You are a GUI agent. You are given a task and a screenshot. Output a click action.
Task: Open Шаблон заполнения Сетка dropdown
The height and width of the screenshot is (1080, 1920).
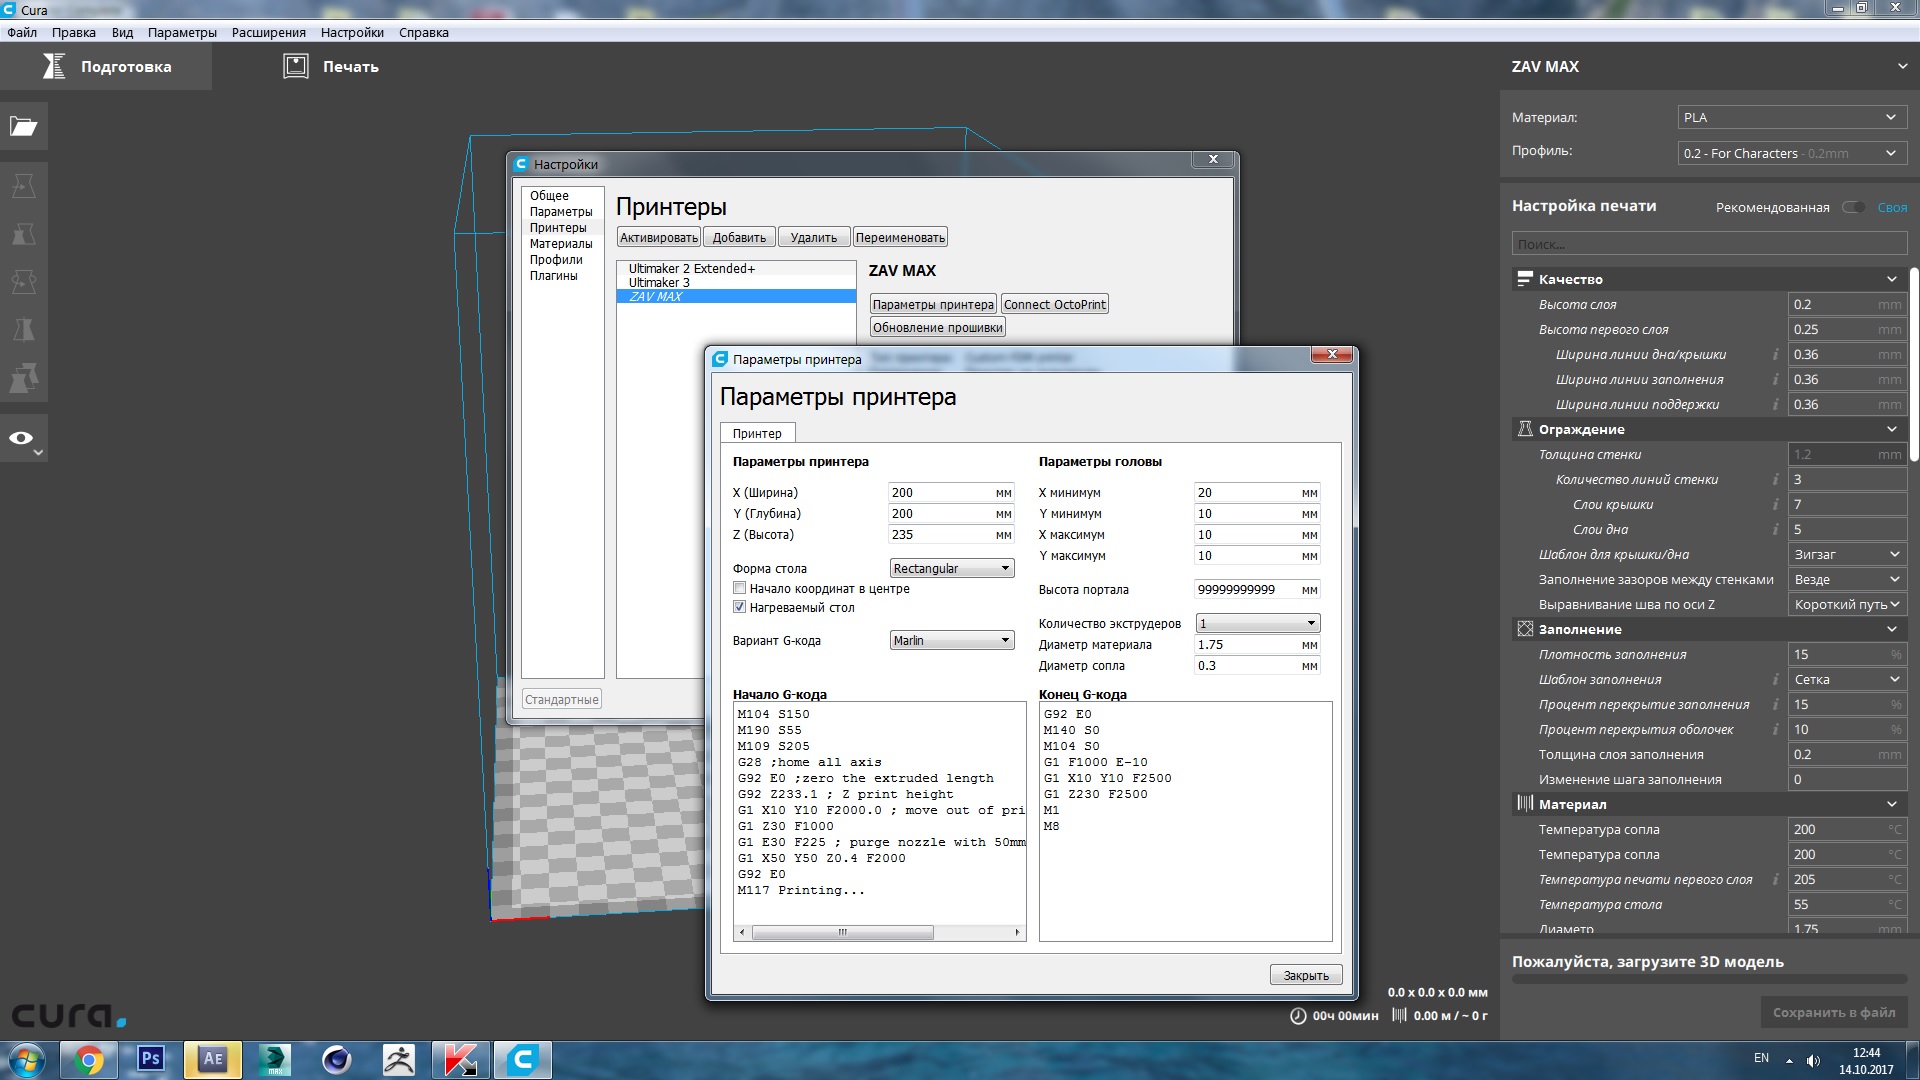click(1847, 679)
